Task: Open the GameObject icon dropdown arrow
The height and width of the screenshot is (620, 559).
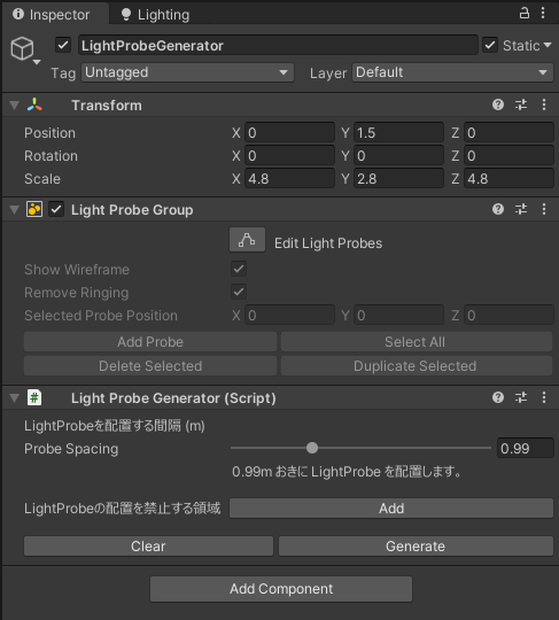Action: pos(37,62)
